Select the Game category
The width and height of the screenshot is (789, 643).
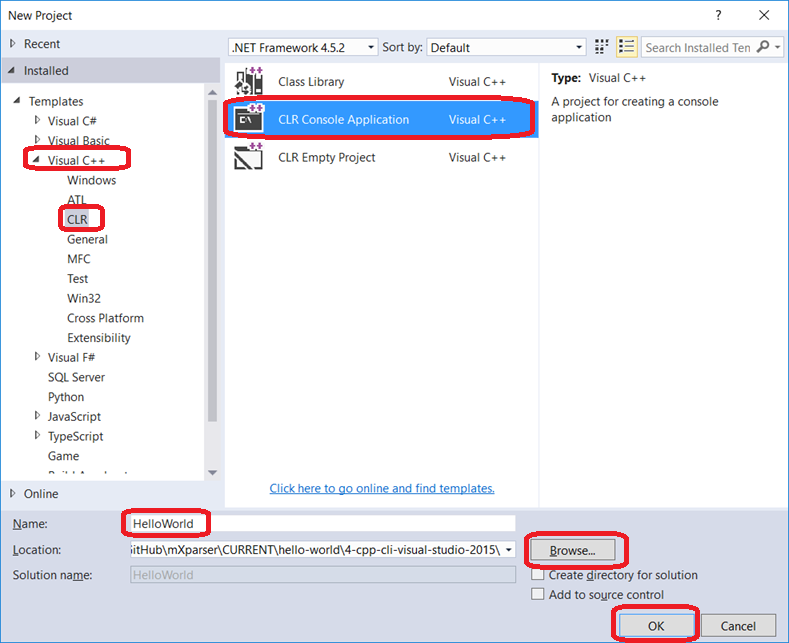point(63,456)
